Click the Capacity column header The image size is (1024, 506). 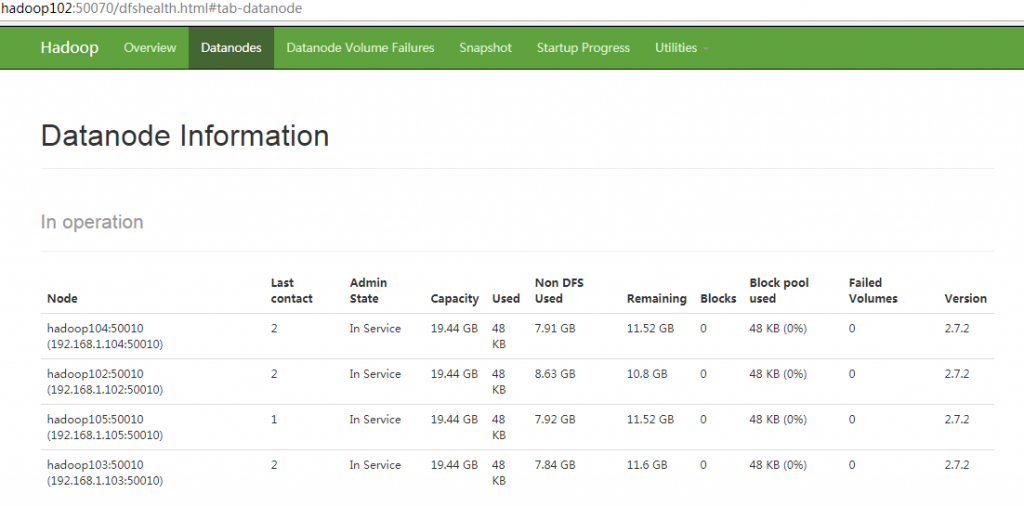(455, 298)
